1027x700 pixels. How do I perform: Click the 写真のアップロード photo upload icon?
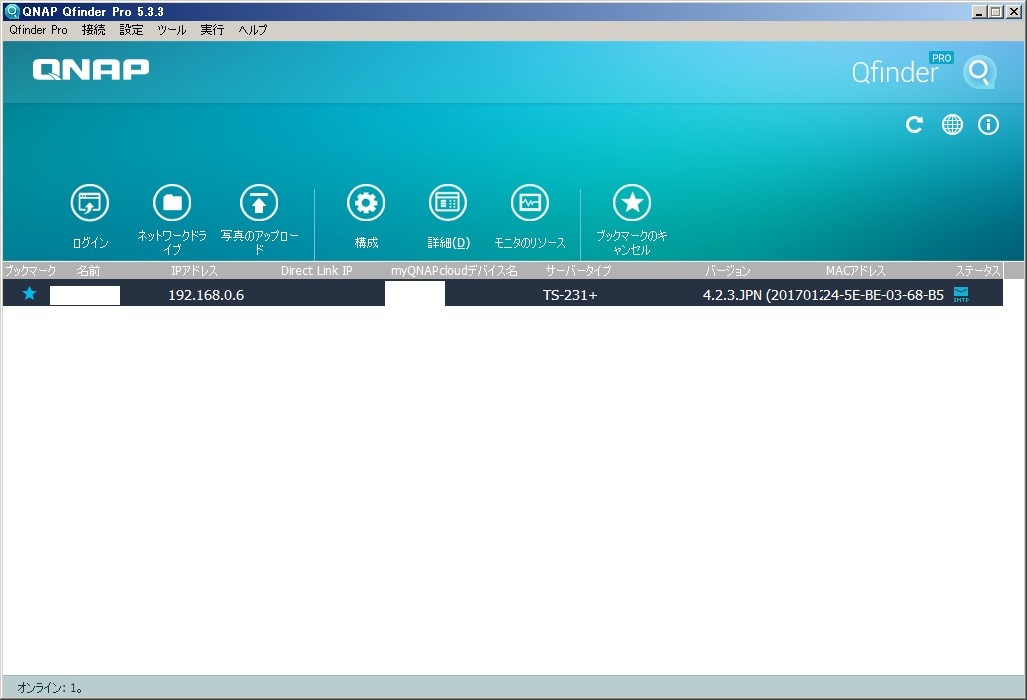259,202
